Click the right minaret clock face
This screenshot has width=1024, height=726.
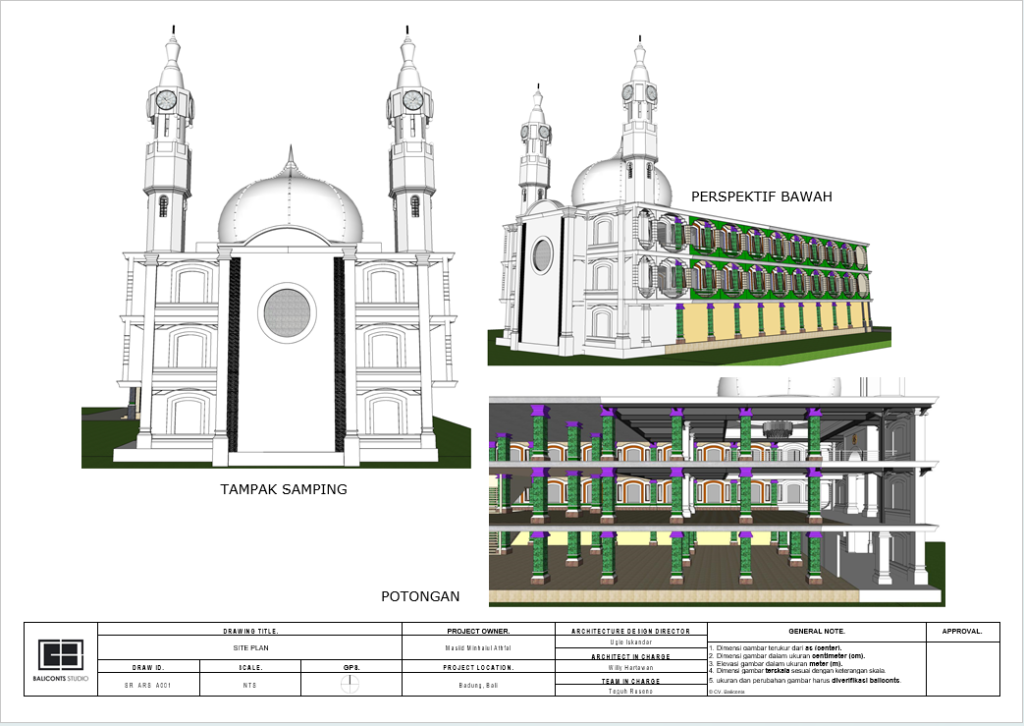click(x=411, y=100)
